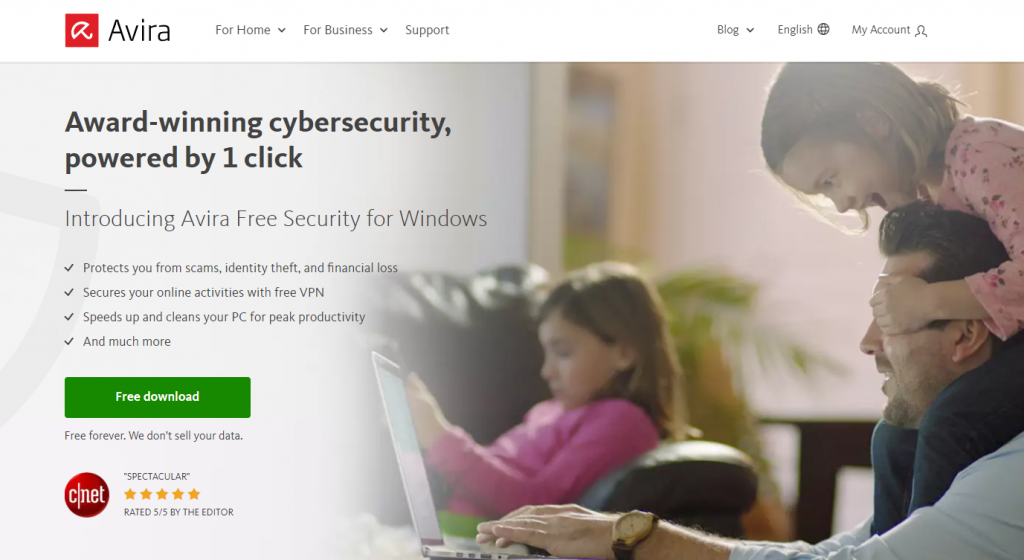Click checkmark beside free VPN line
This screenshot has width=1024, height=560.
pyautogui.click(x=69, y=292)
